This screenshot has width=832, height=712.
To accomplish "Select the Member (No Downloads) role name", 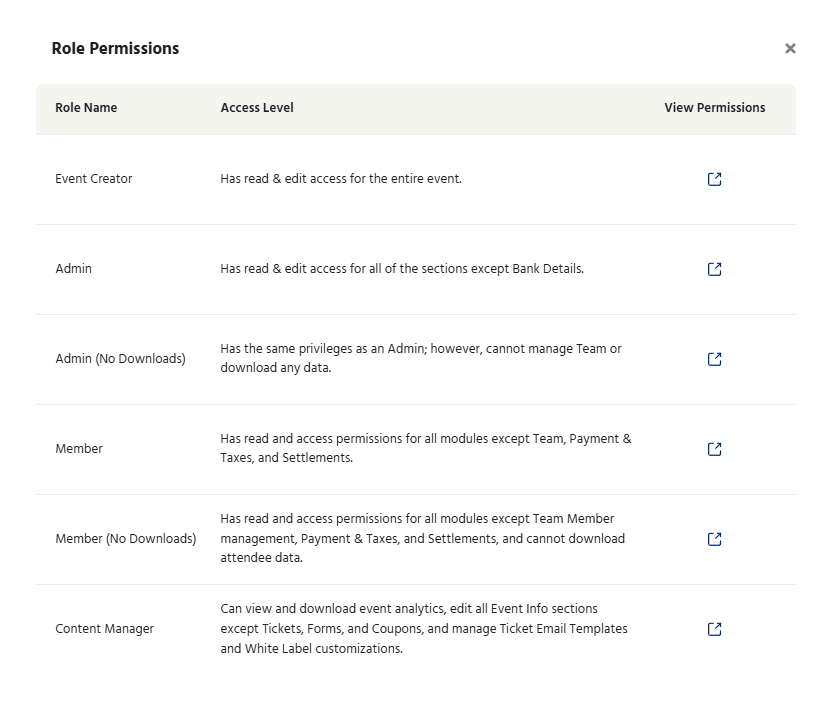I will coord(126,539).
